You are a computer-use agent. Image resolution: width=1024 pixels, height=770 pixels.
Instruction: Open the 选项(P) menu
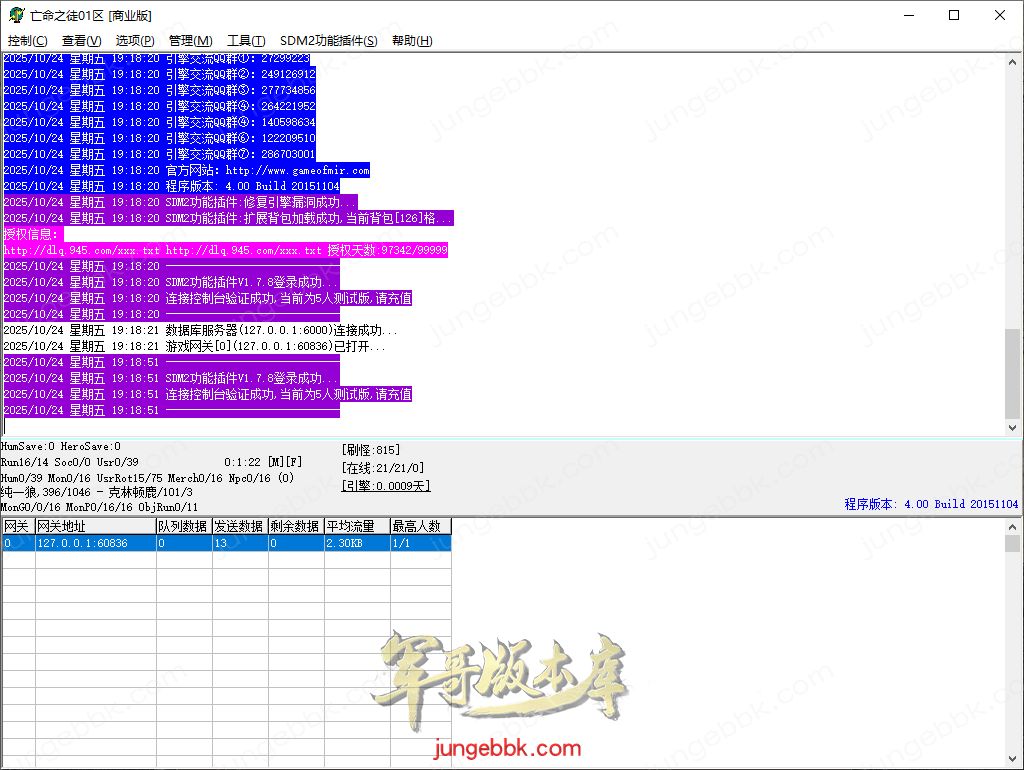(135, 41)
